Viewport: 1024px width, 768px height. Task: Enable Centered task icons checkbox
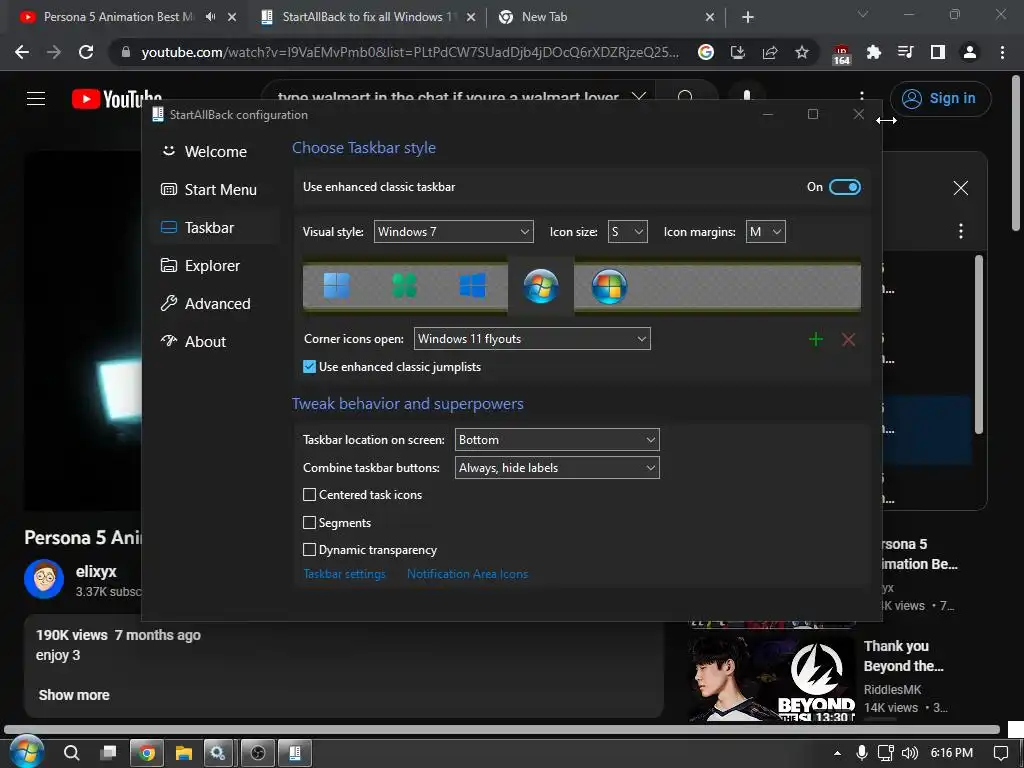(310, 494)
